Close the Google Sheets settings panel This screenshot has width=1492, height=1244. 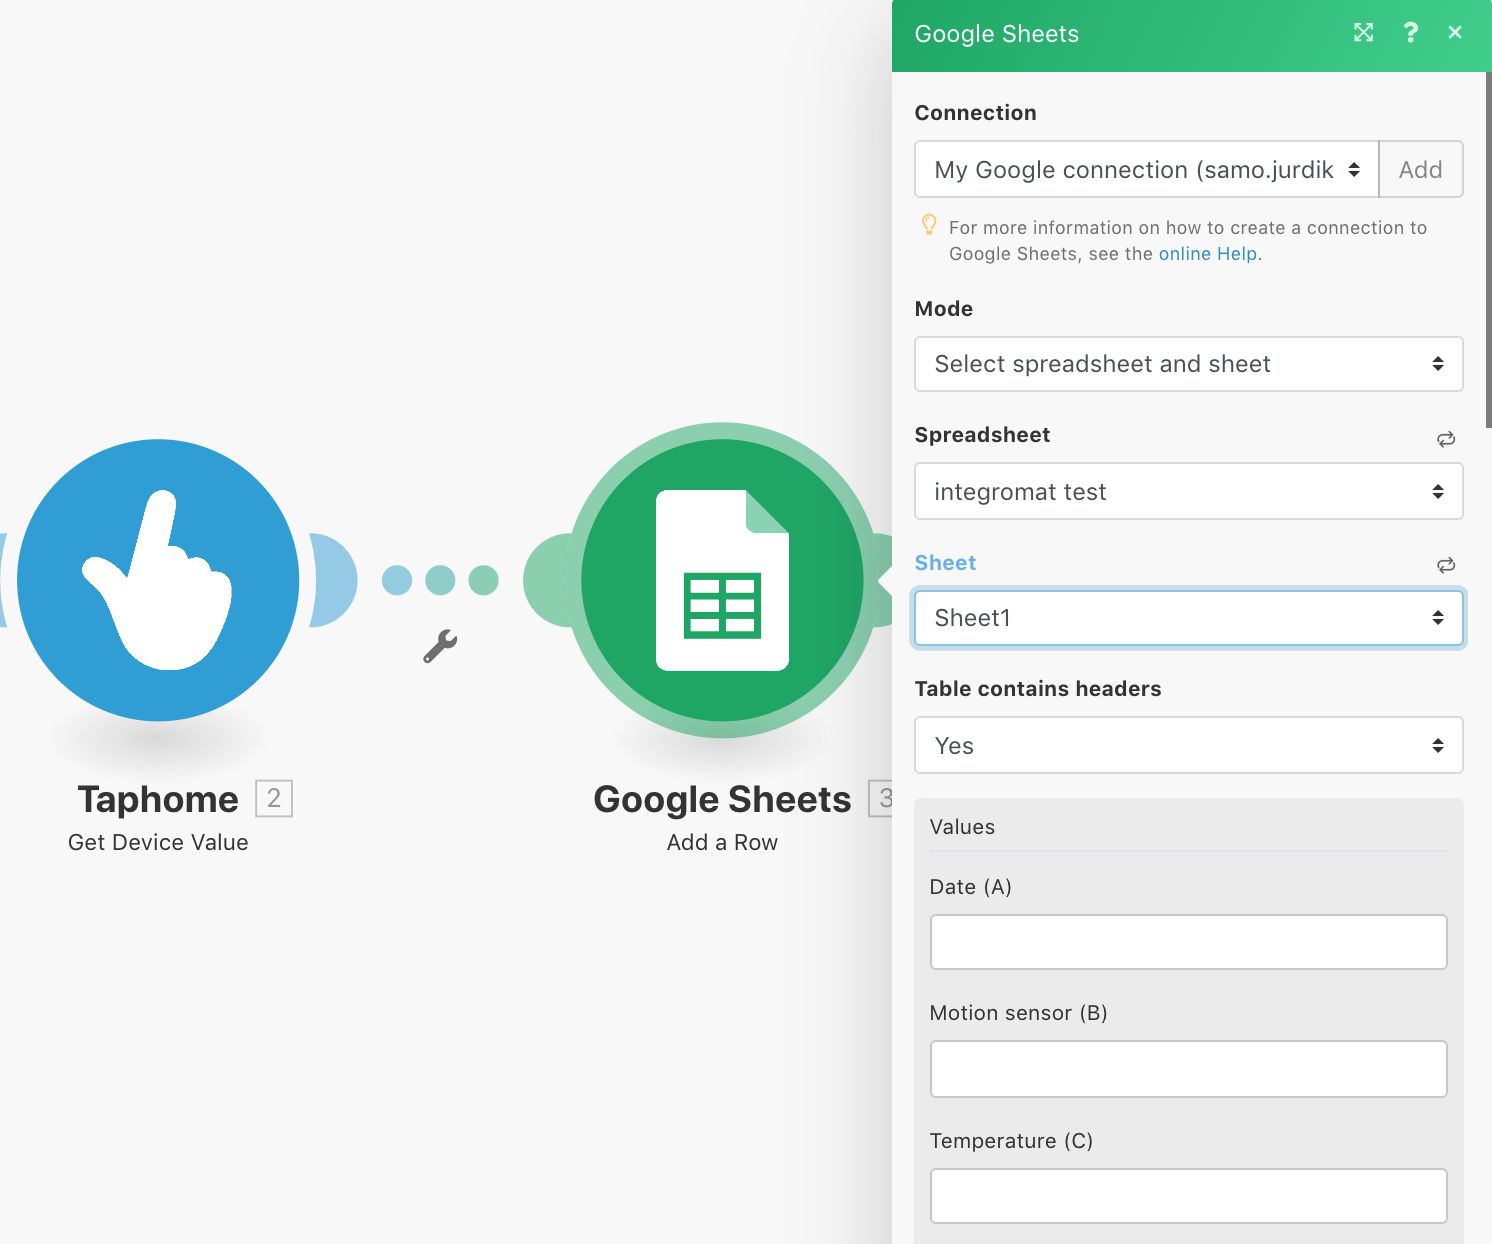pos(1455,33)
